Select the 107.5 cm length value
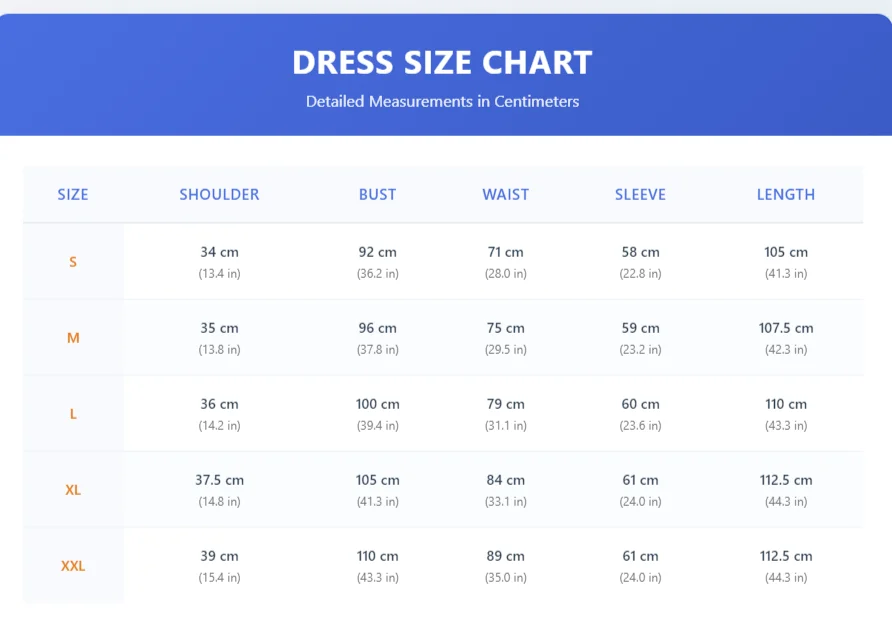 [x=785, y=328]
